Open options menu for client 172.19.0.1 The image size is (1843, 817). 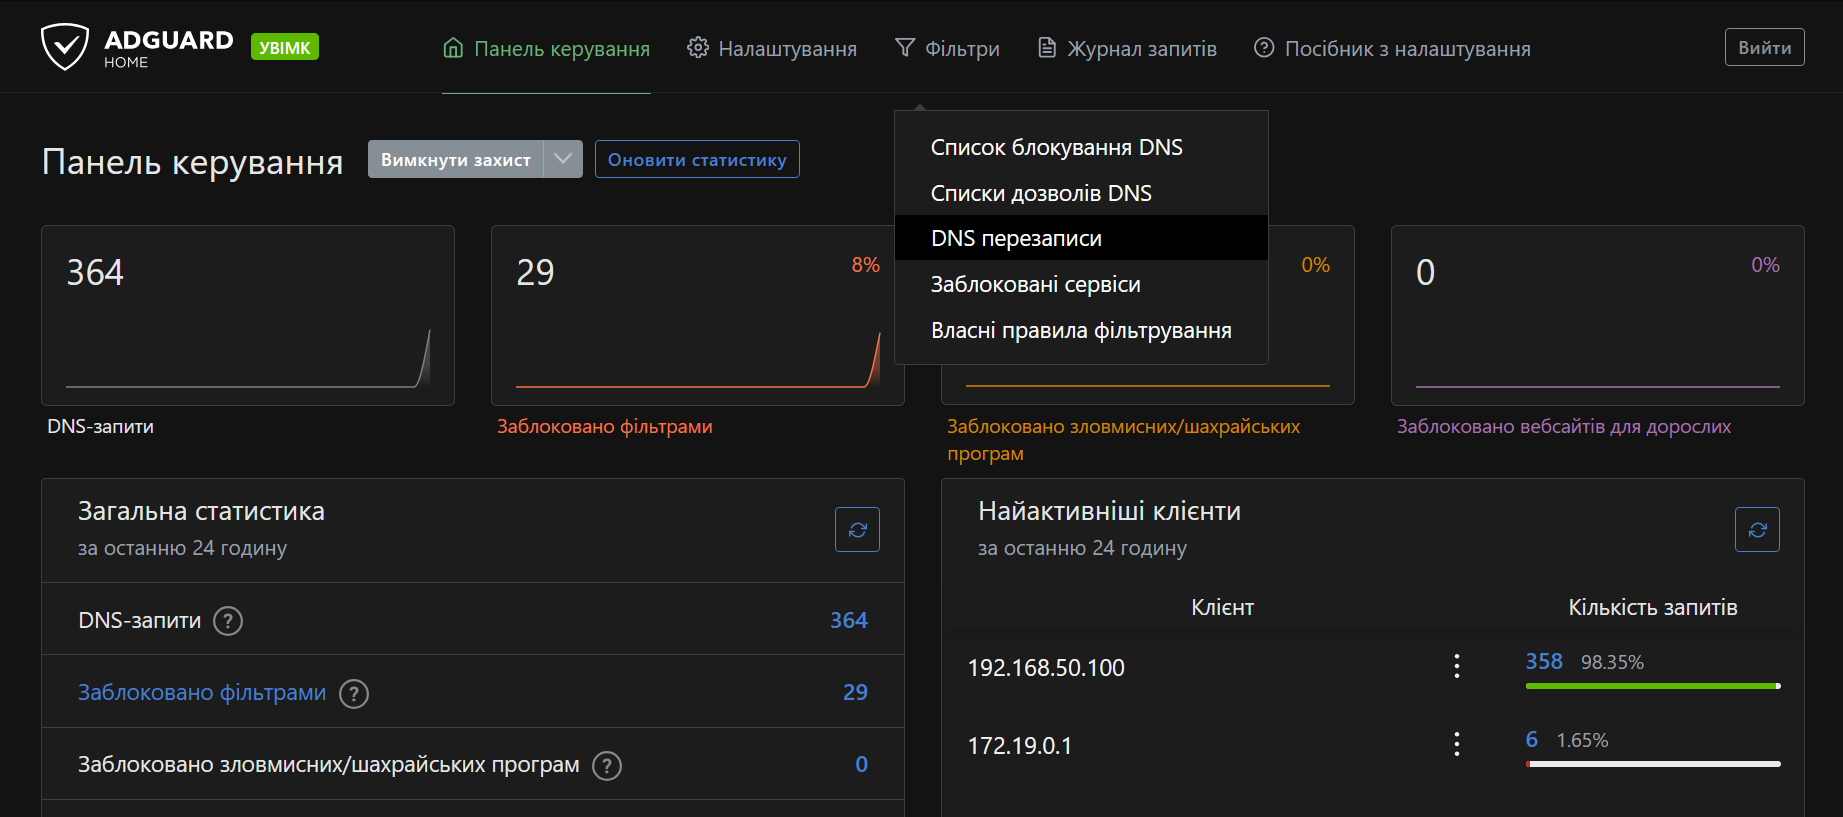(1457, 744)
